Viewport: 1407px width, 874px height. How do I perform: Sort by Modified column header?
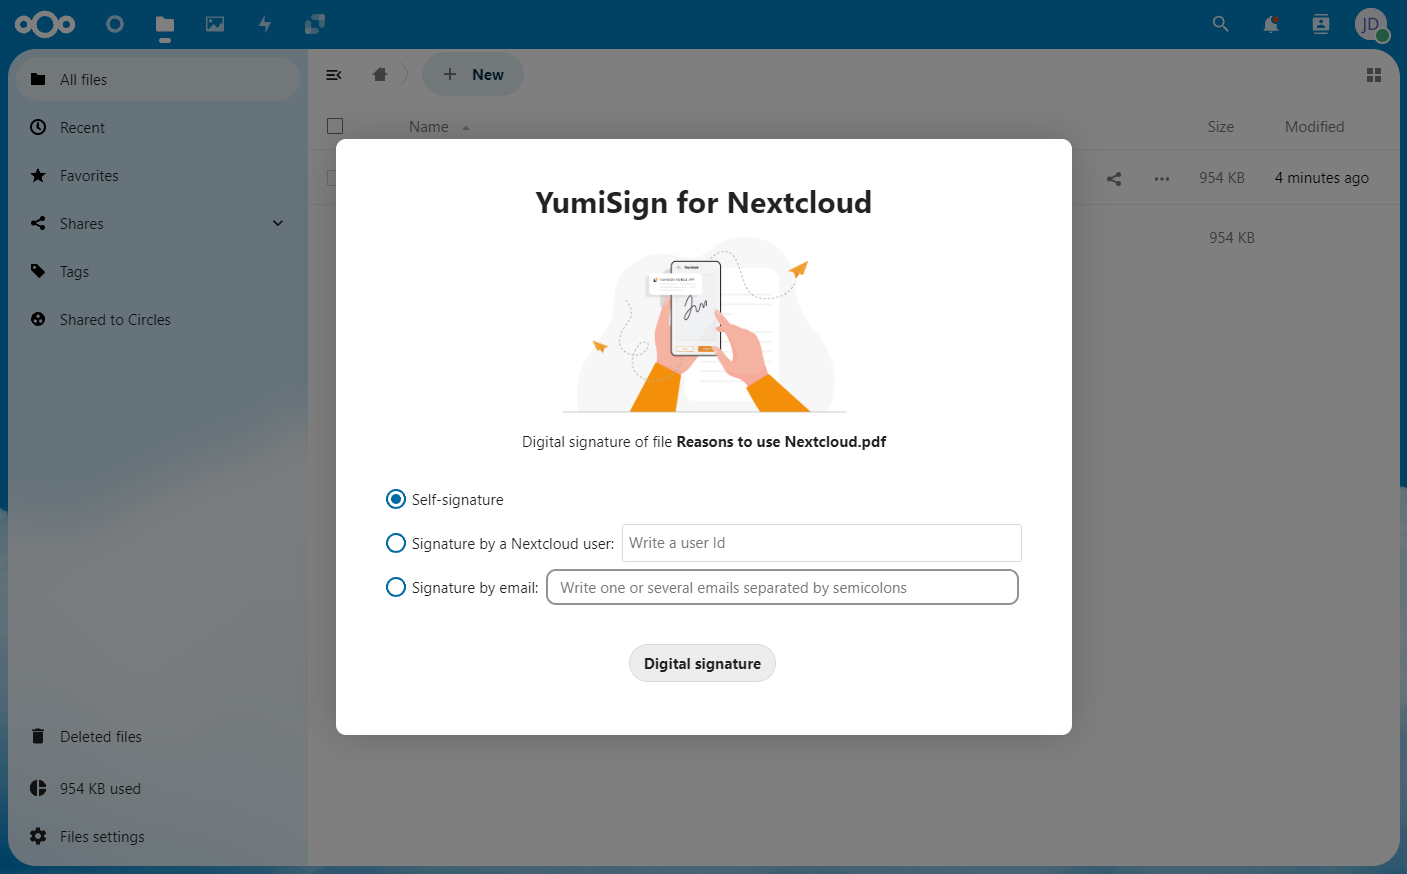click(x=1314, y=127)
